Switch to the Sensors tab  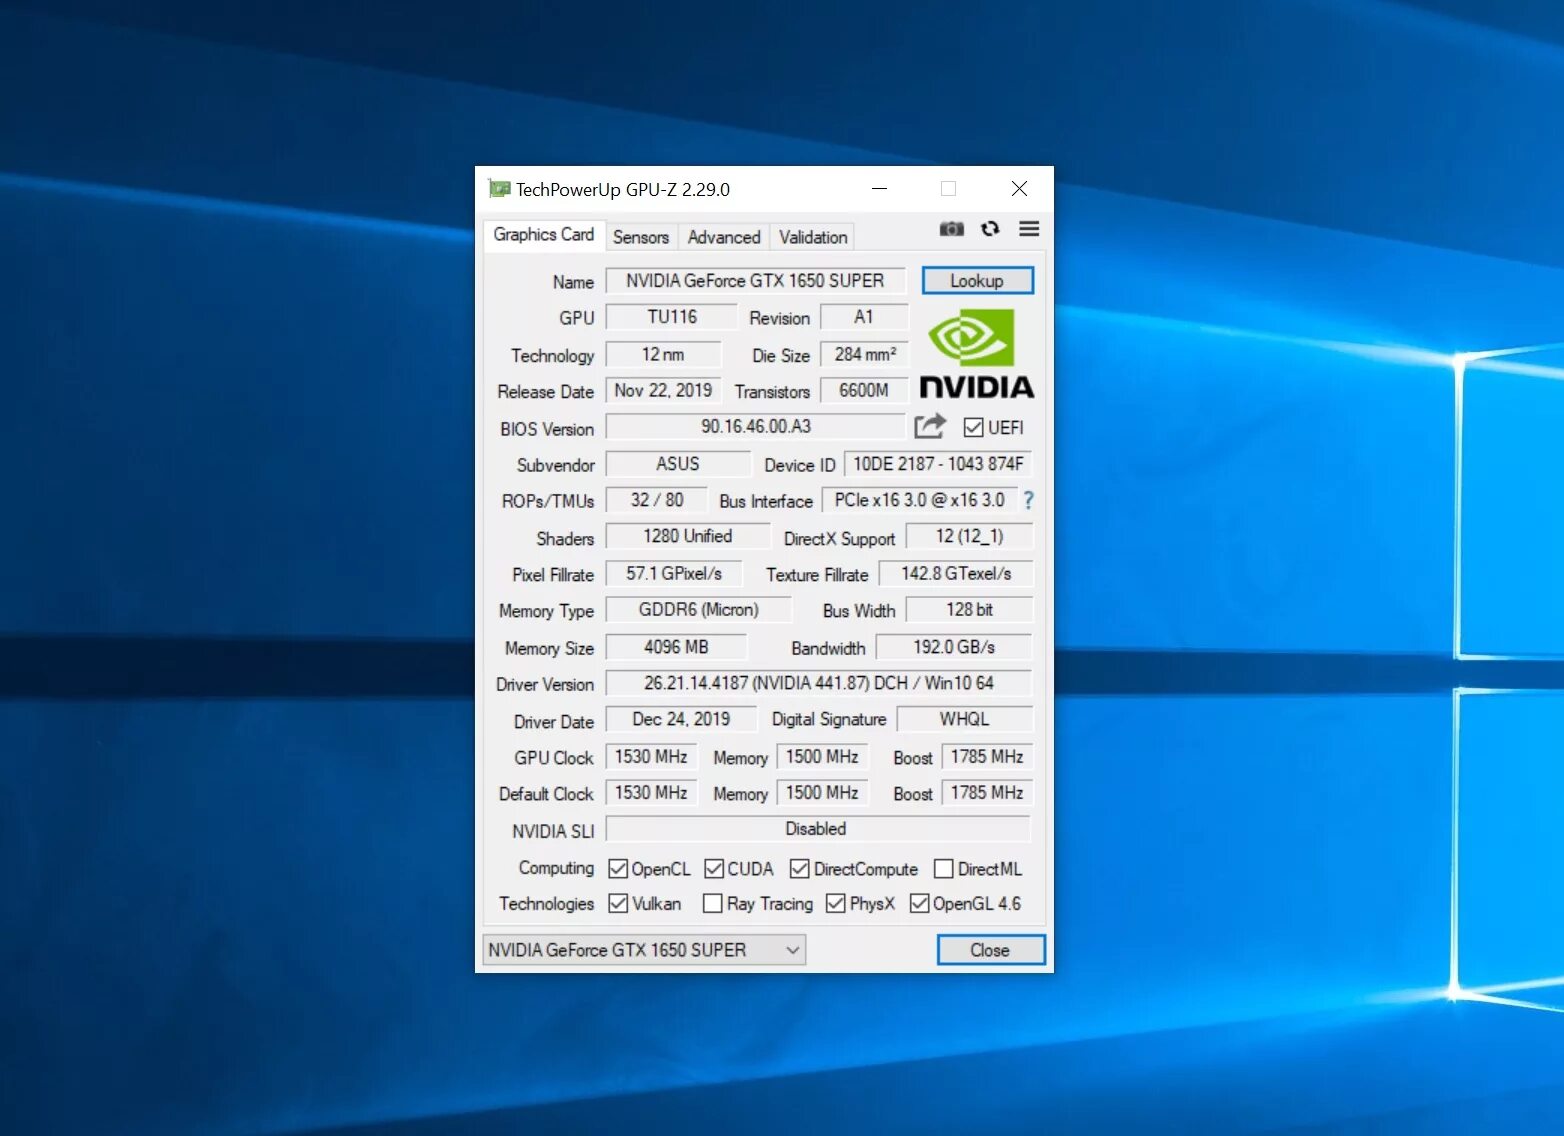point(641,237)
